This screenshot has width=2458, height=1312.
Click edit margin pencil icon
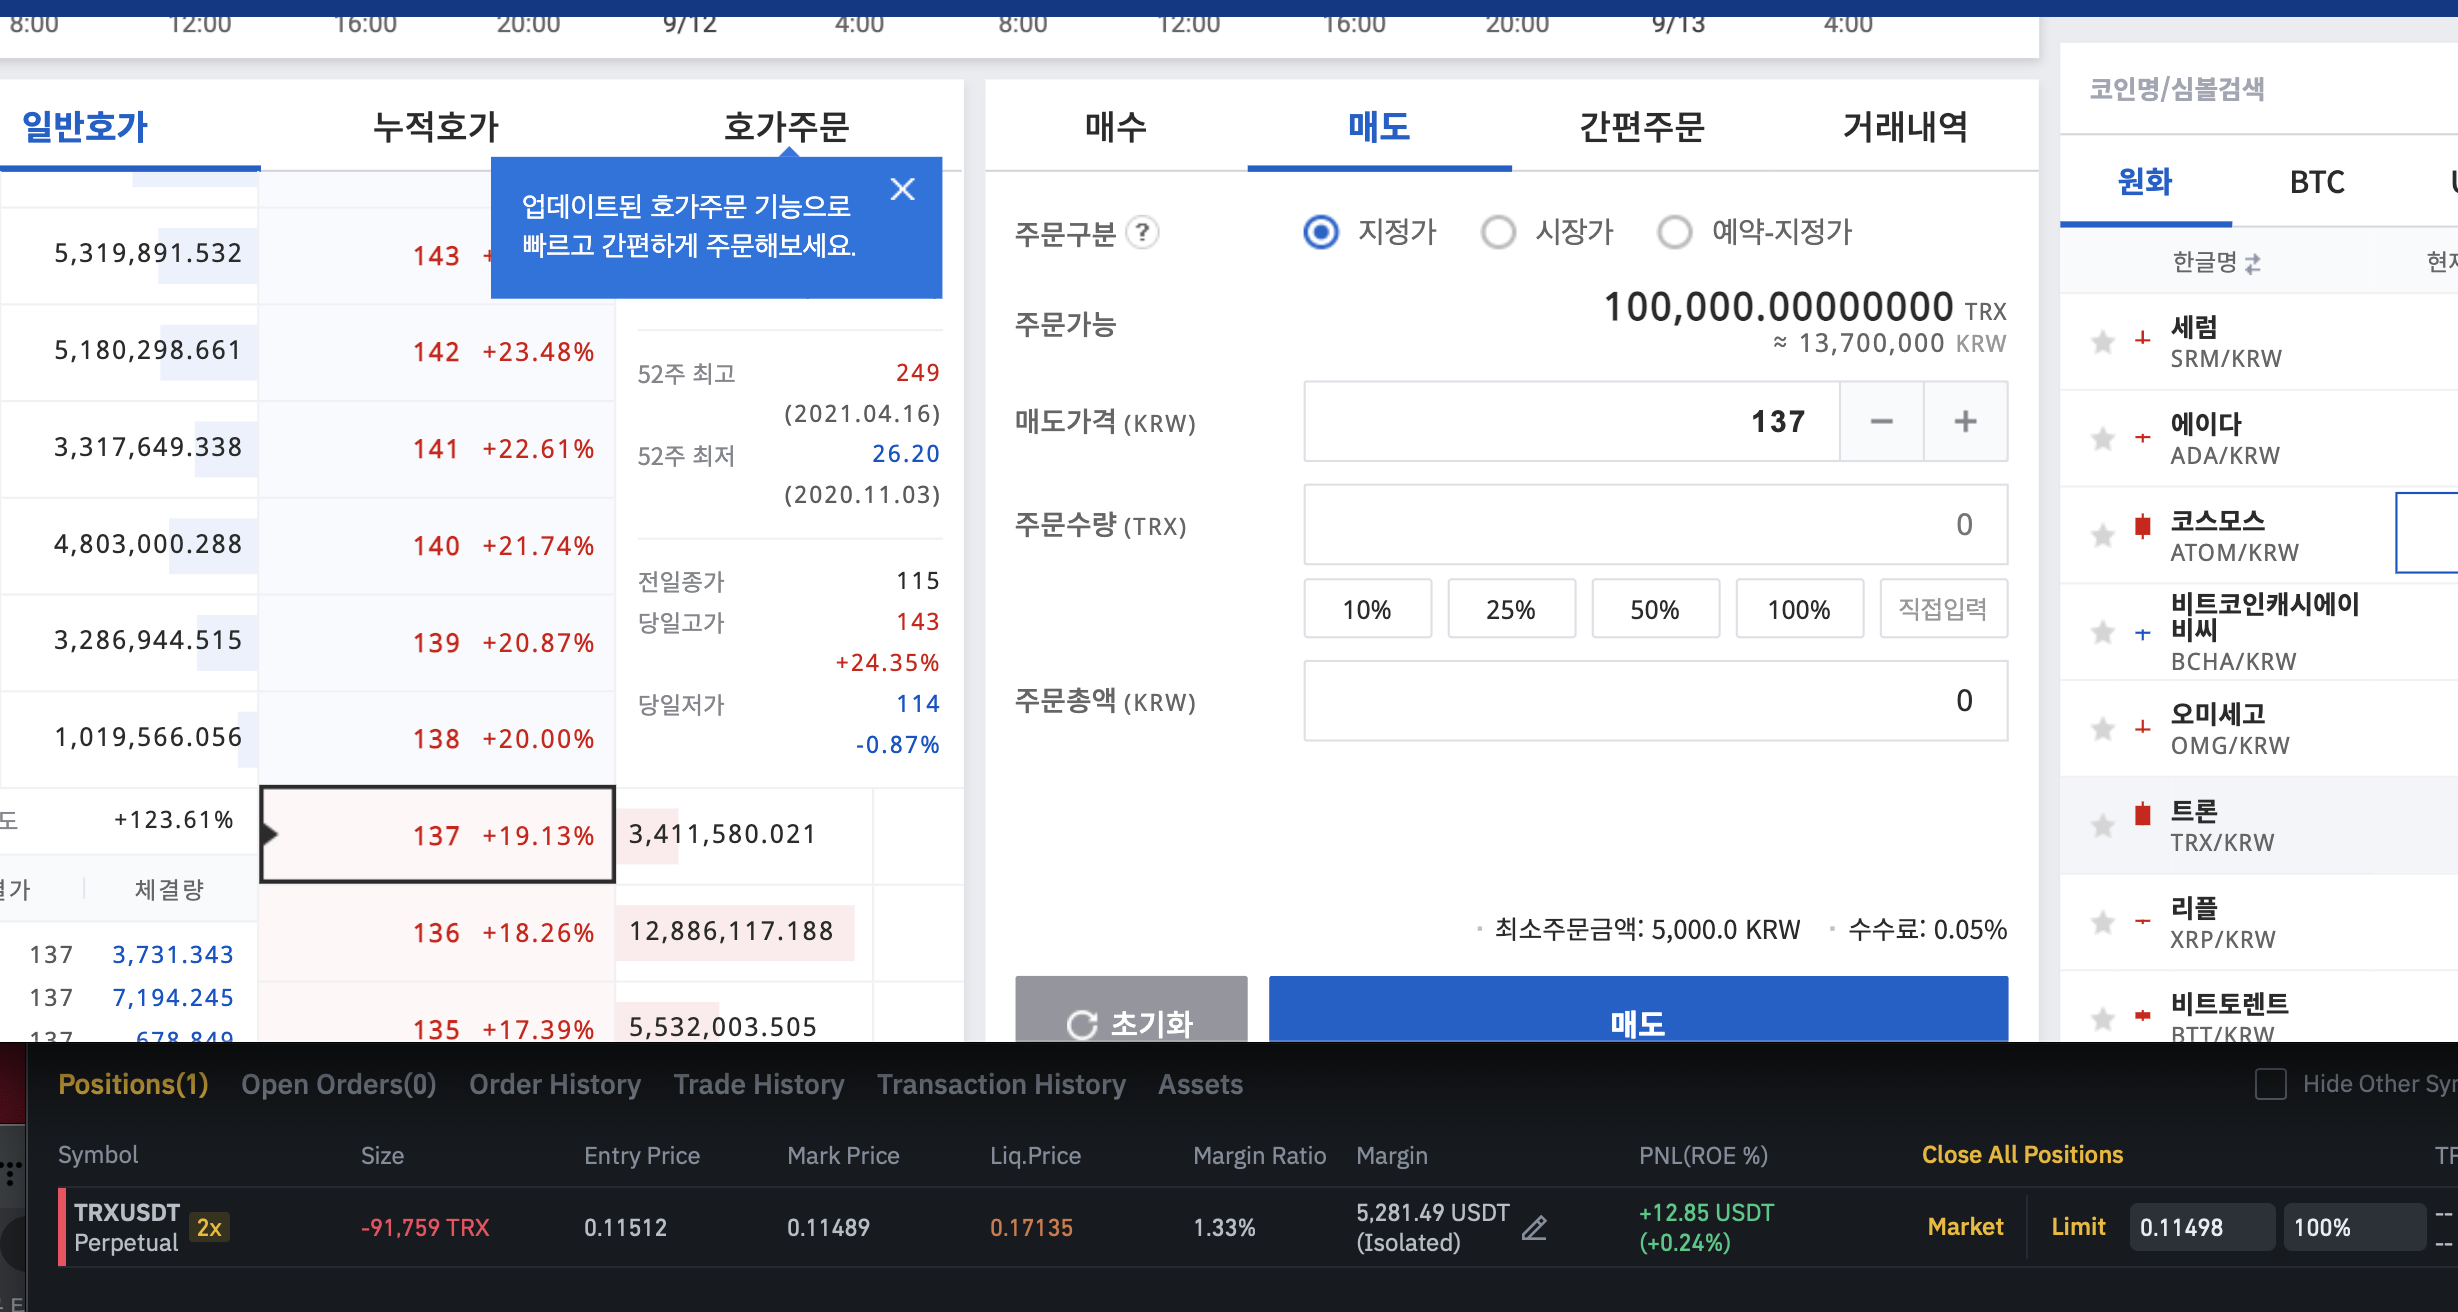click(1534, 1228)
